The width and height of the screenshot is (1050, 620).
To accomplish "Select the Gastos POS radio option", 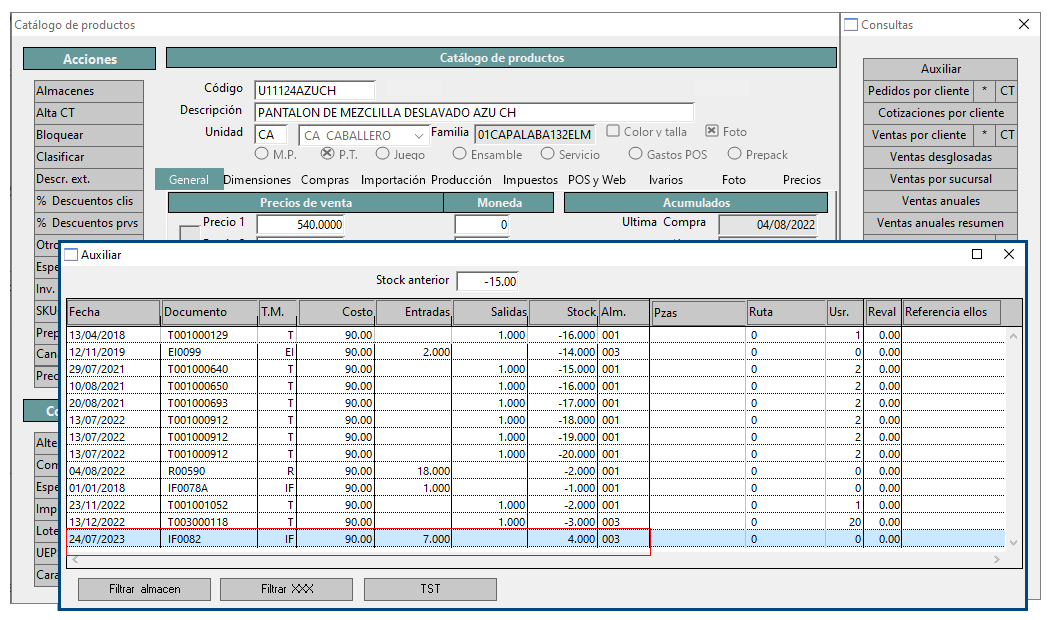I will pos(635,154).
